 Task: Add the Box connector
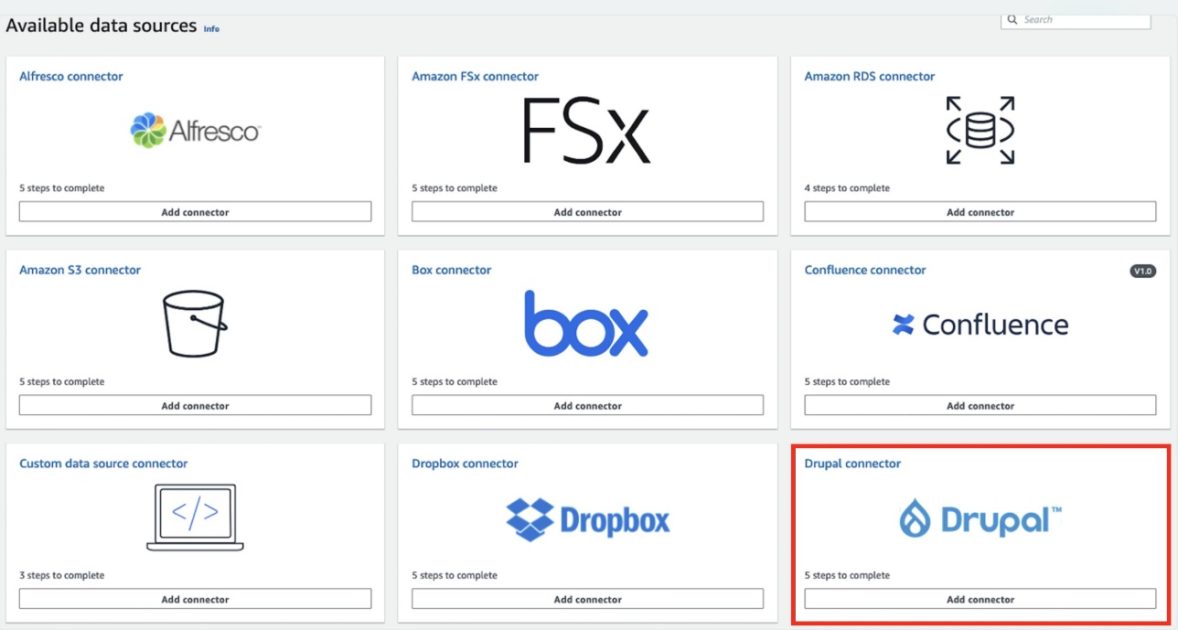(587, 405)
